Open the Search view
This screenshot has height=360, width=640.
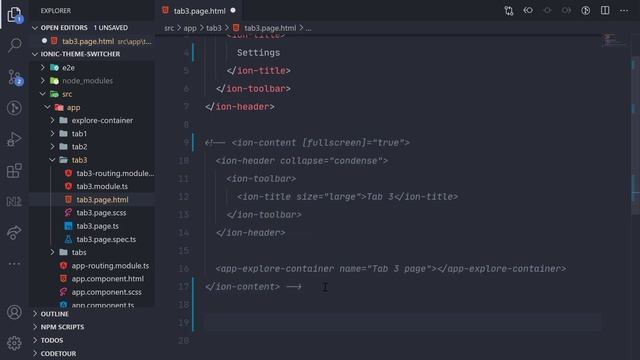(x=15, y=45)
